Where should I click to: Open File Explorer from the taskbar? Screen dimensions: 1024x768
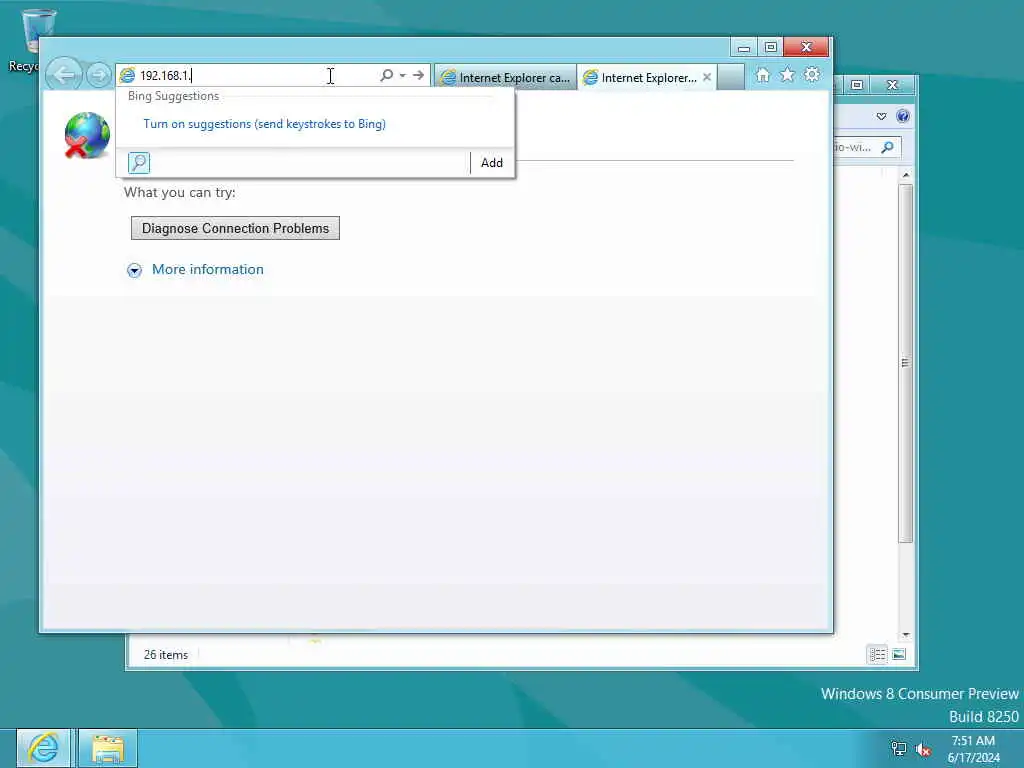click(x=108, y=748)
